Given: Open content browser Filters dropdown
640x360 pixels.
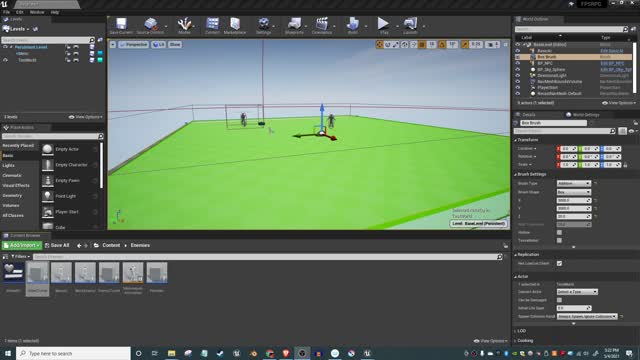Looking at the screenshot, I should coord(20,257).
